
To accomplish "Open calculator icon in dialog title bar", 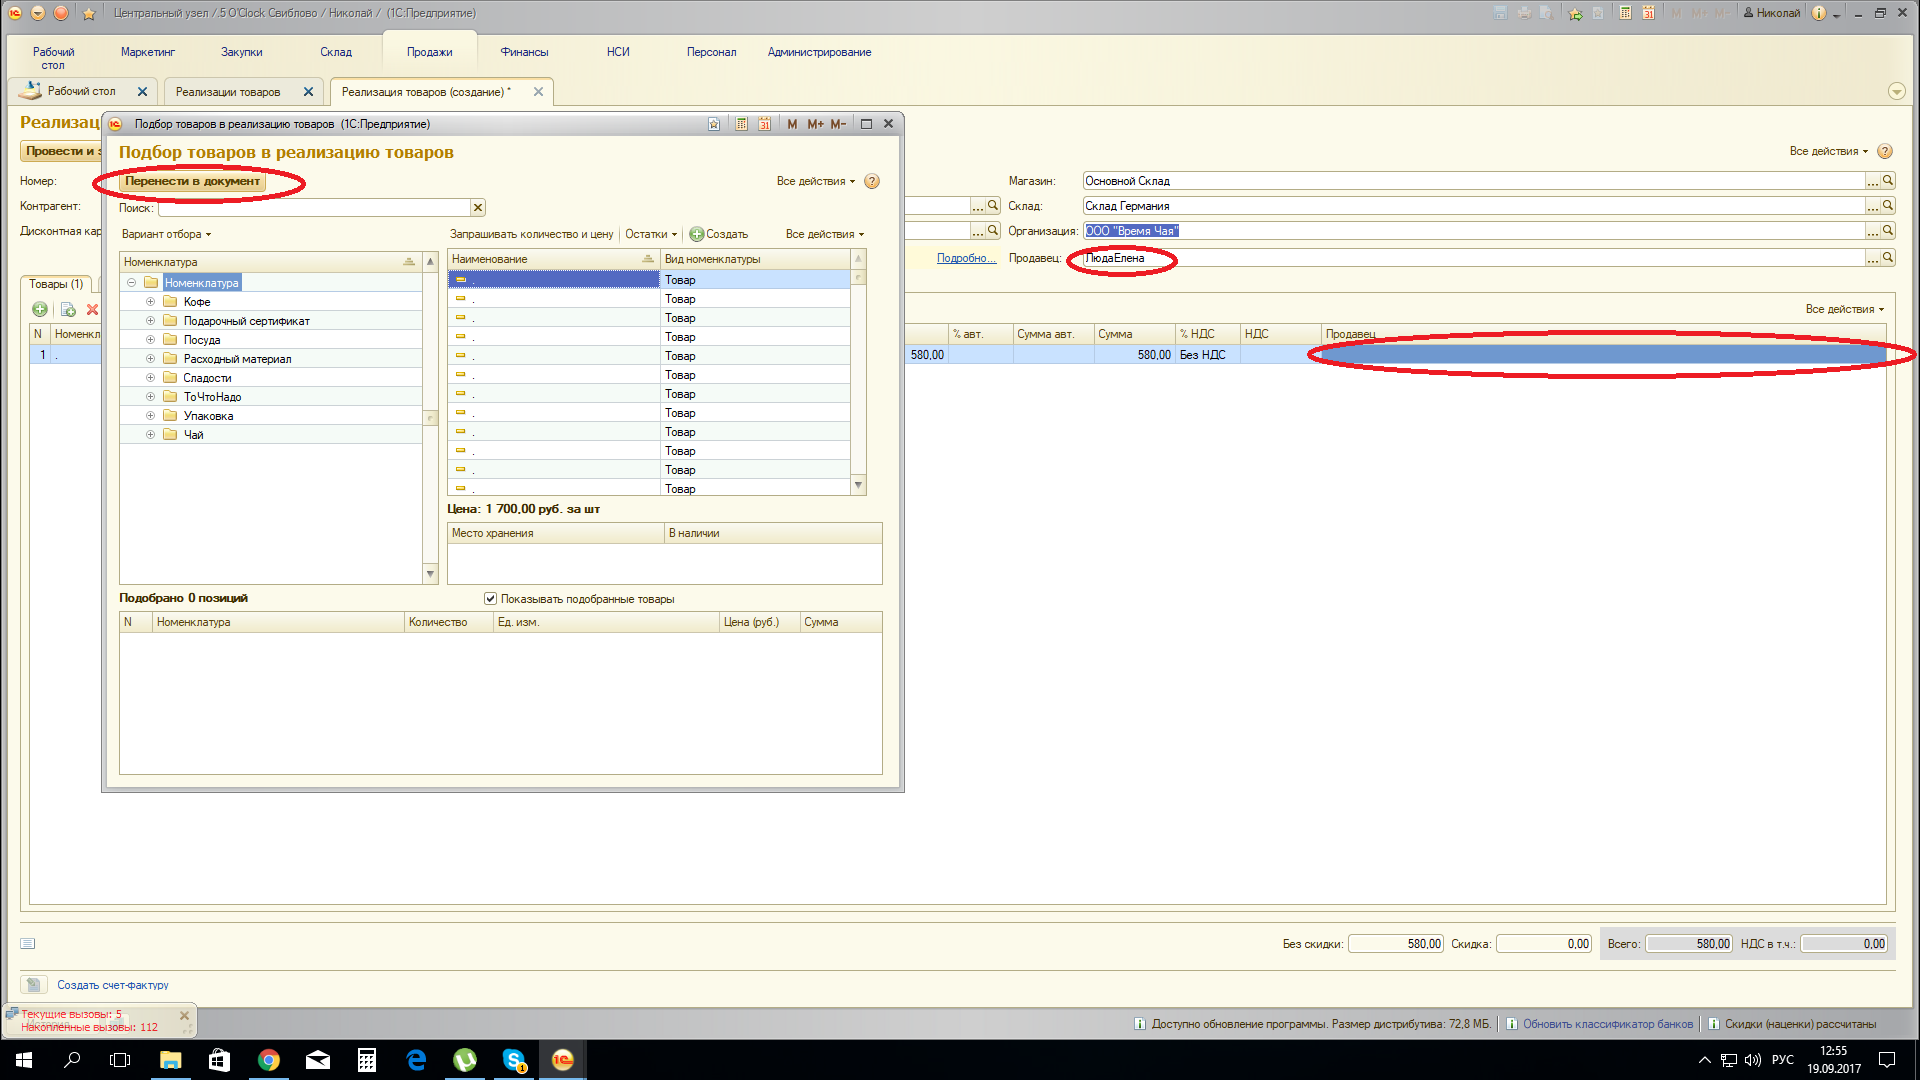I will (741, 124).
